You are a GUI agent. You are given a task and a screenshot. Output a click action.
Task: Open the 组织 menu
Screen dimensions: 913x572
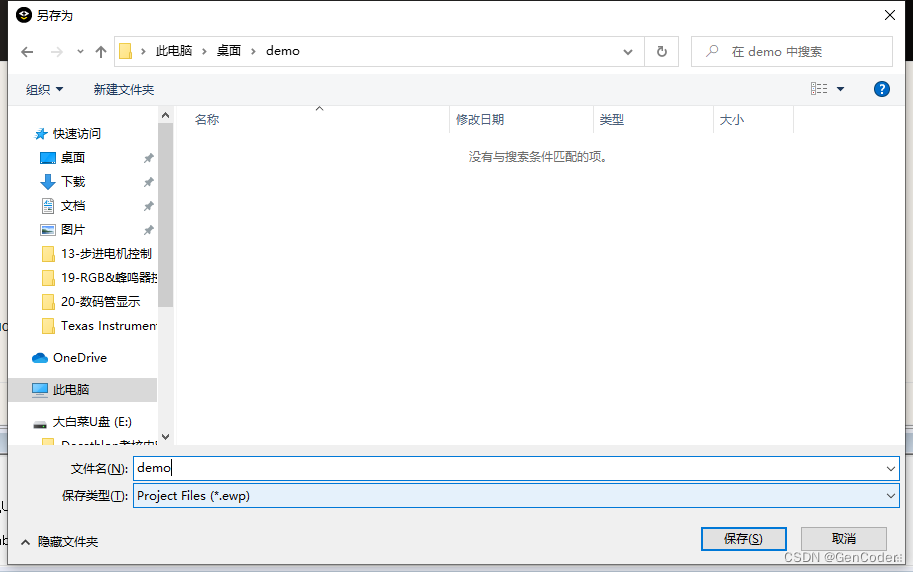click(44, 90)
